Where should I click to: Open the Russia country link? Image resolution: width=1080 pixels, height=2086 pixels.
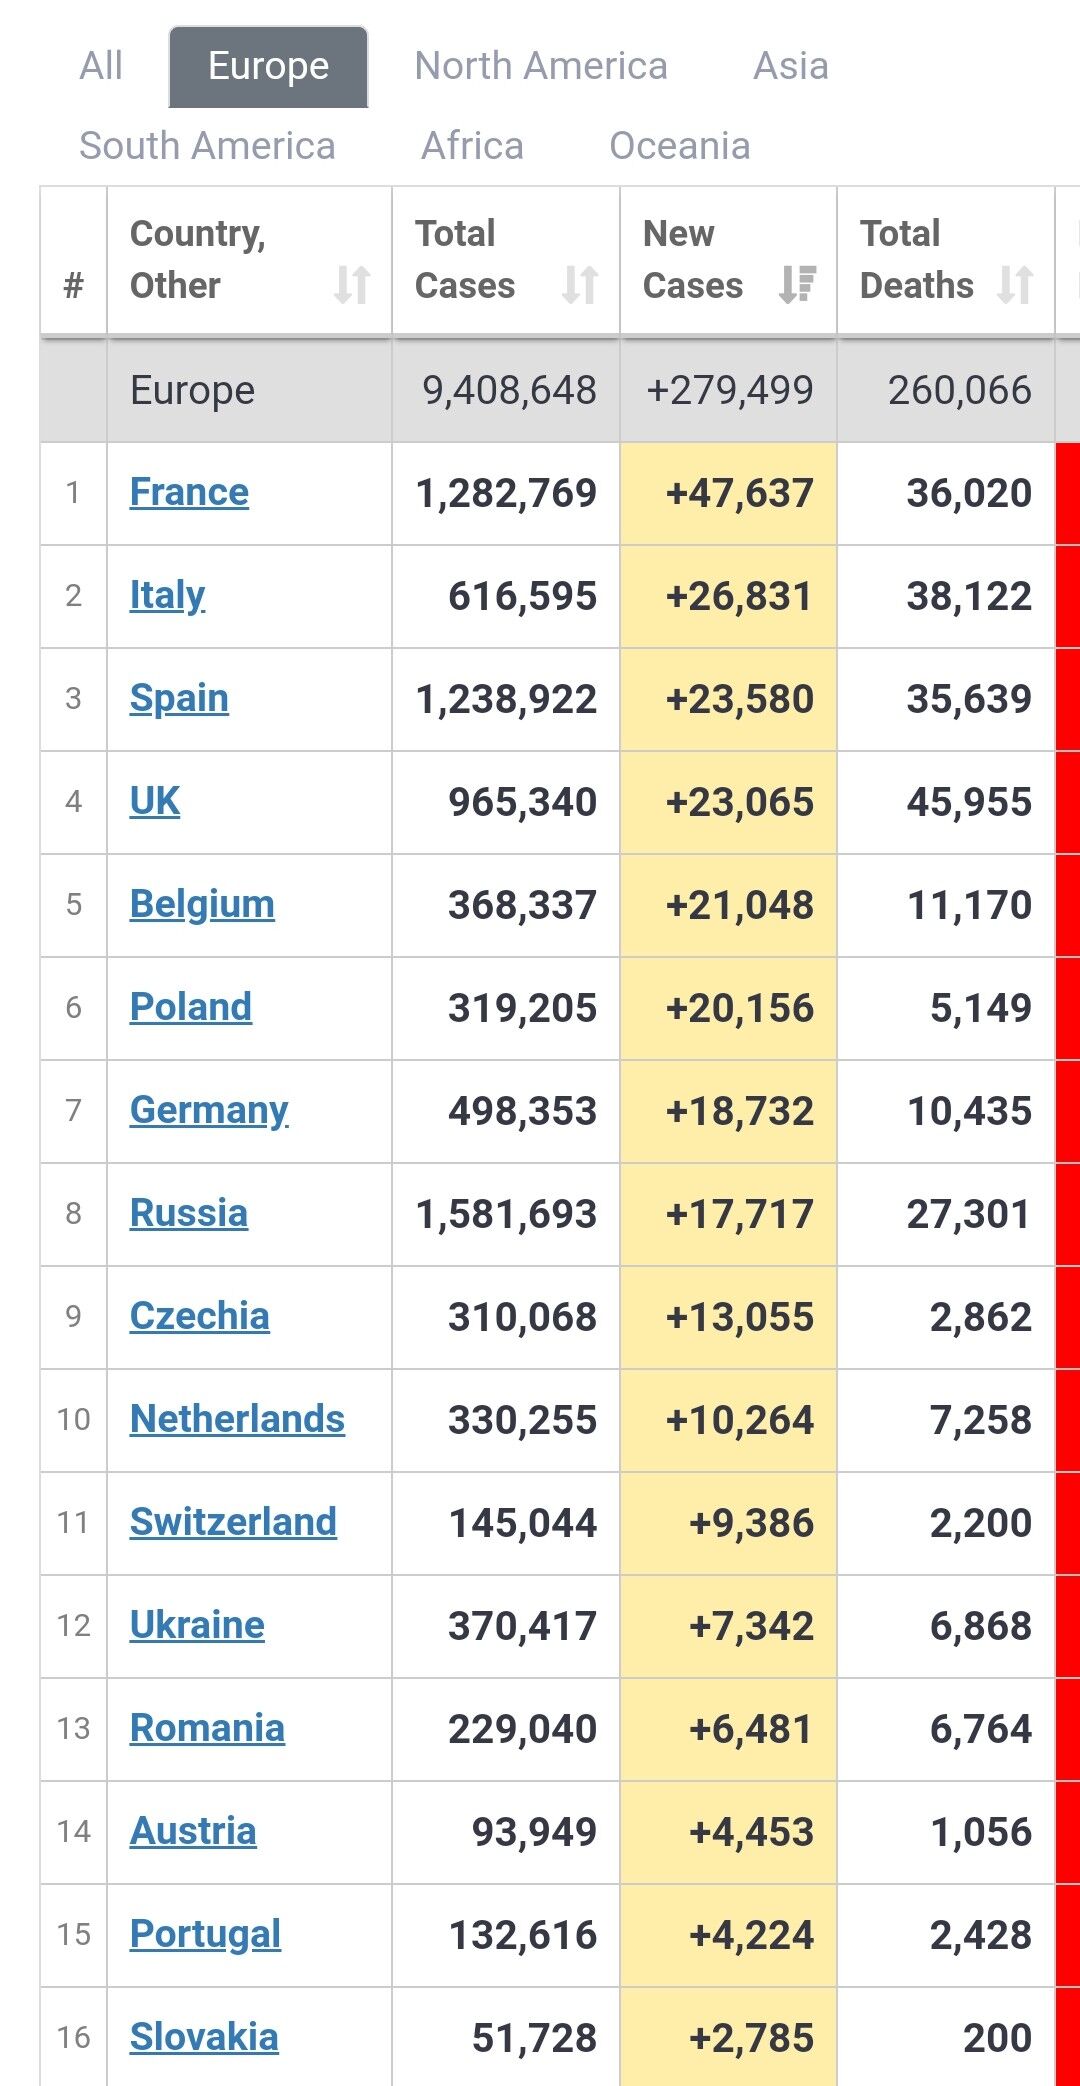[189, 1213]
